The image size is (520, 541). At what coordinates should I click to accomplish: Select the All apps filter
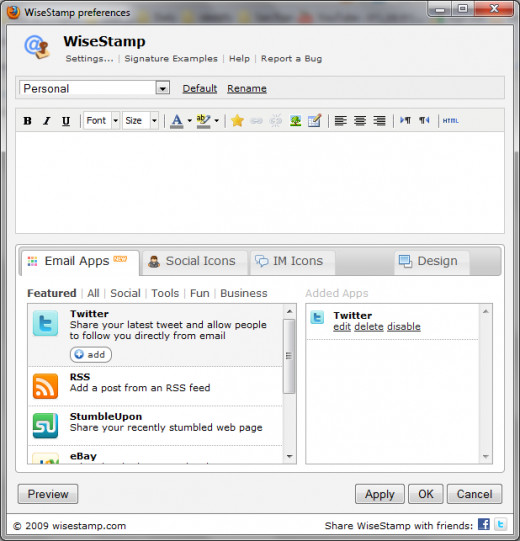[93, 293]
